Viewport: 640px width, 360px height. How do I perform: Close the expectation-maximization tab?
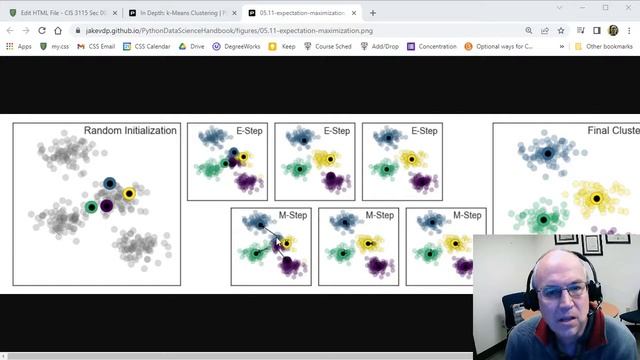click(x=354, y=13)
